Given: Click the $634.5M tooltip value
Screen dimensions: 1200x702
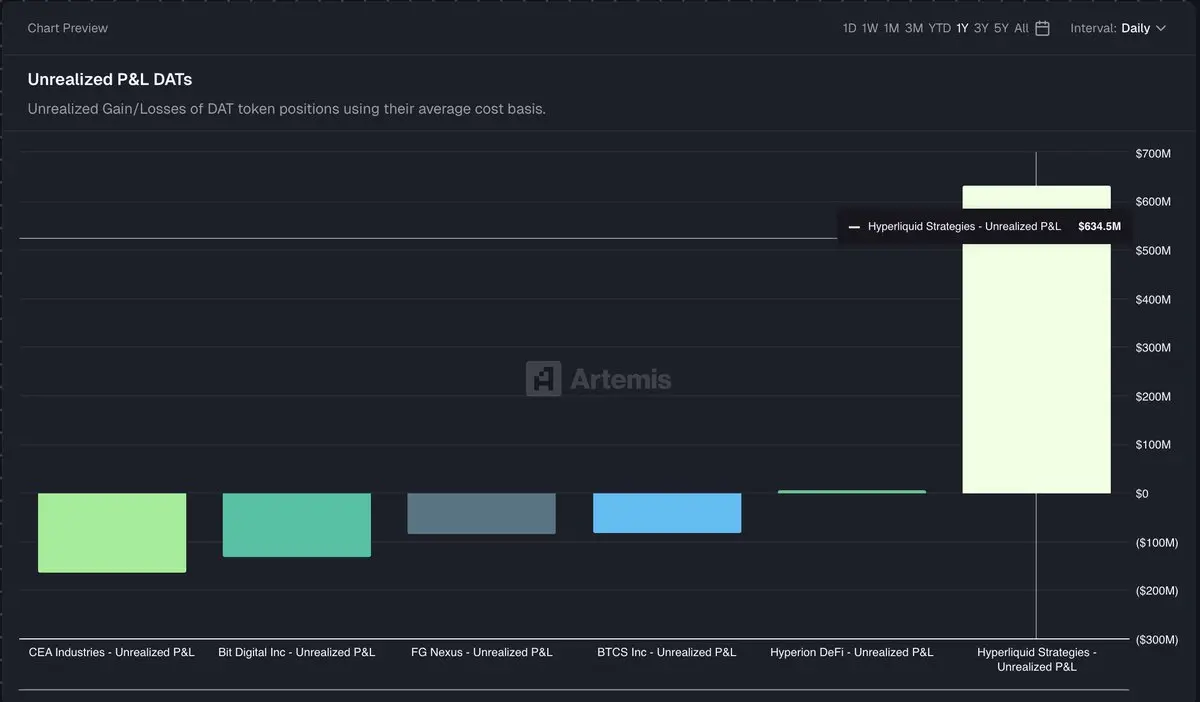Looking at the screenshot, I should 1099,226.
